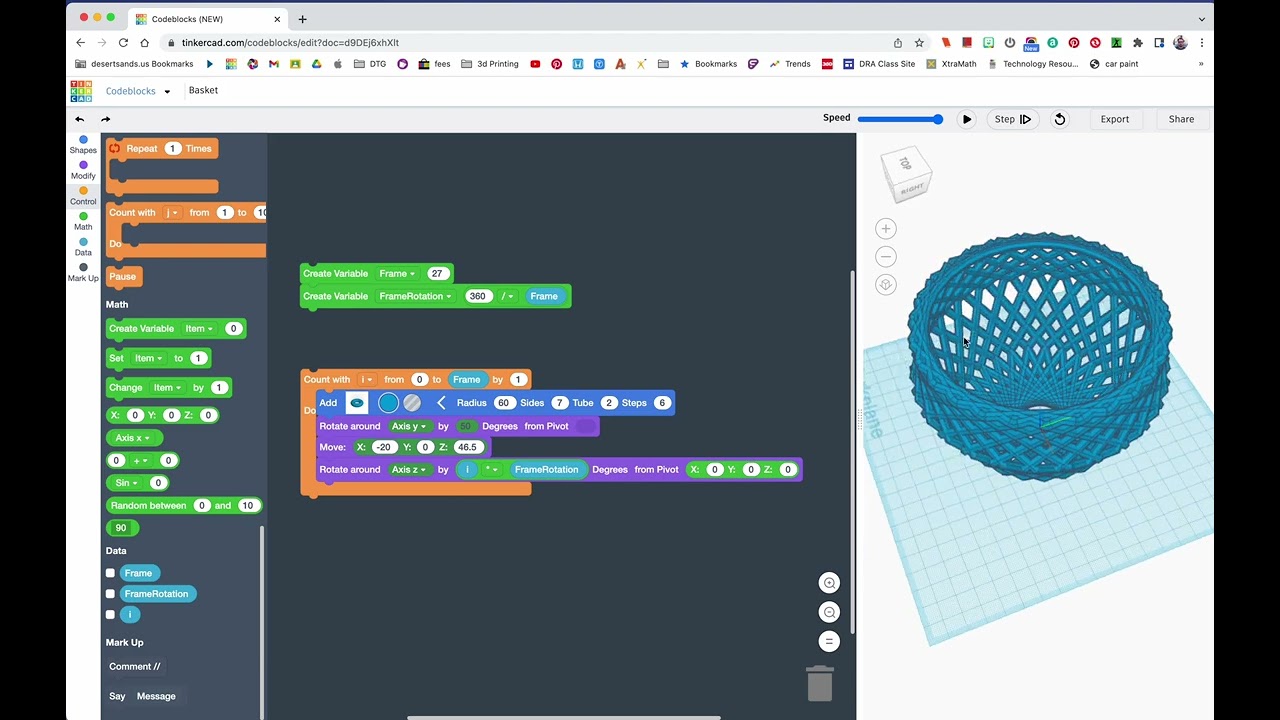This screenshot has height=720, width=1280.
Task: Toggle the FrameRotation variable checkbox
Action: click(x=110, y=594)
